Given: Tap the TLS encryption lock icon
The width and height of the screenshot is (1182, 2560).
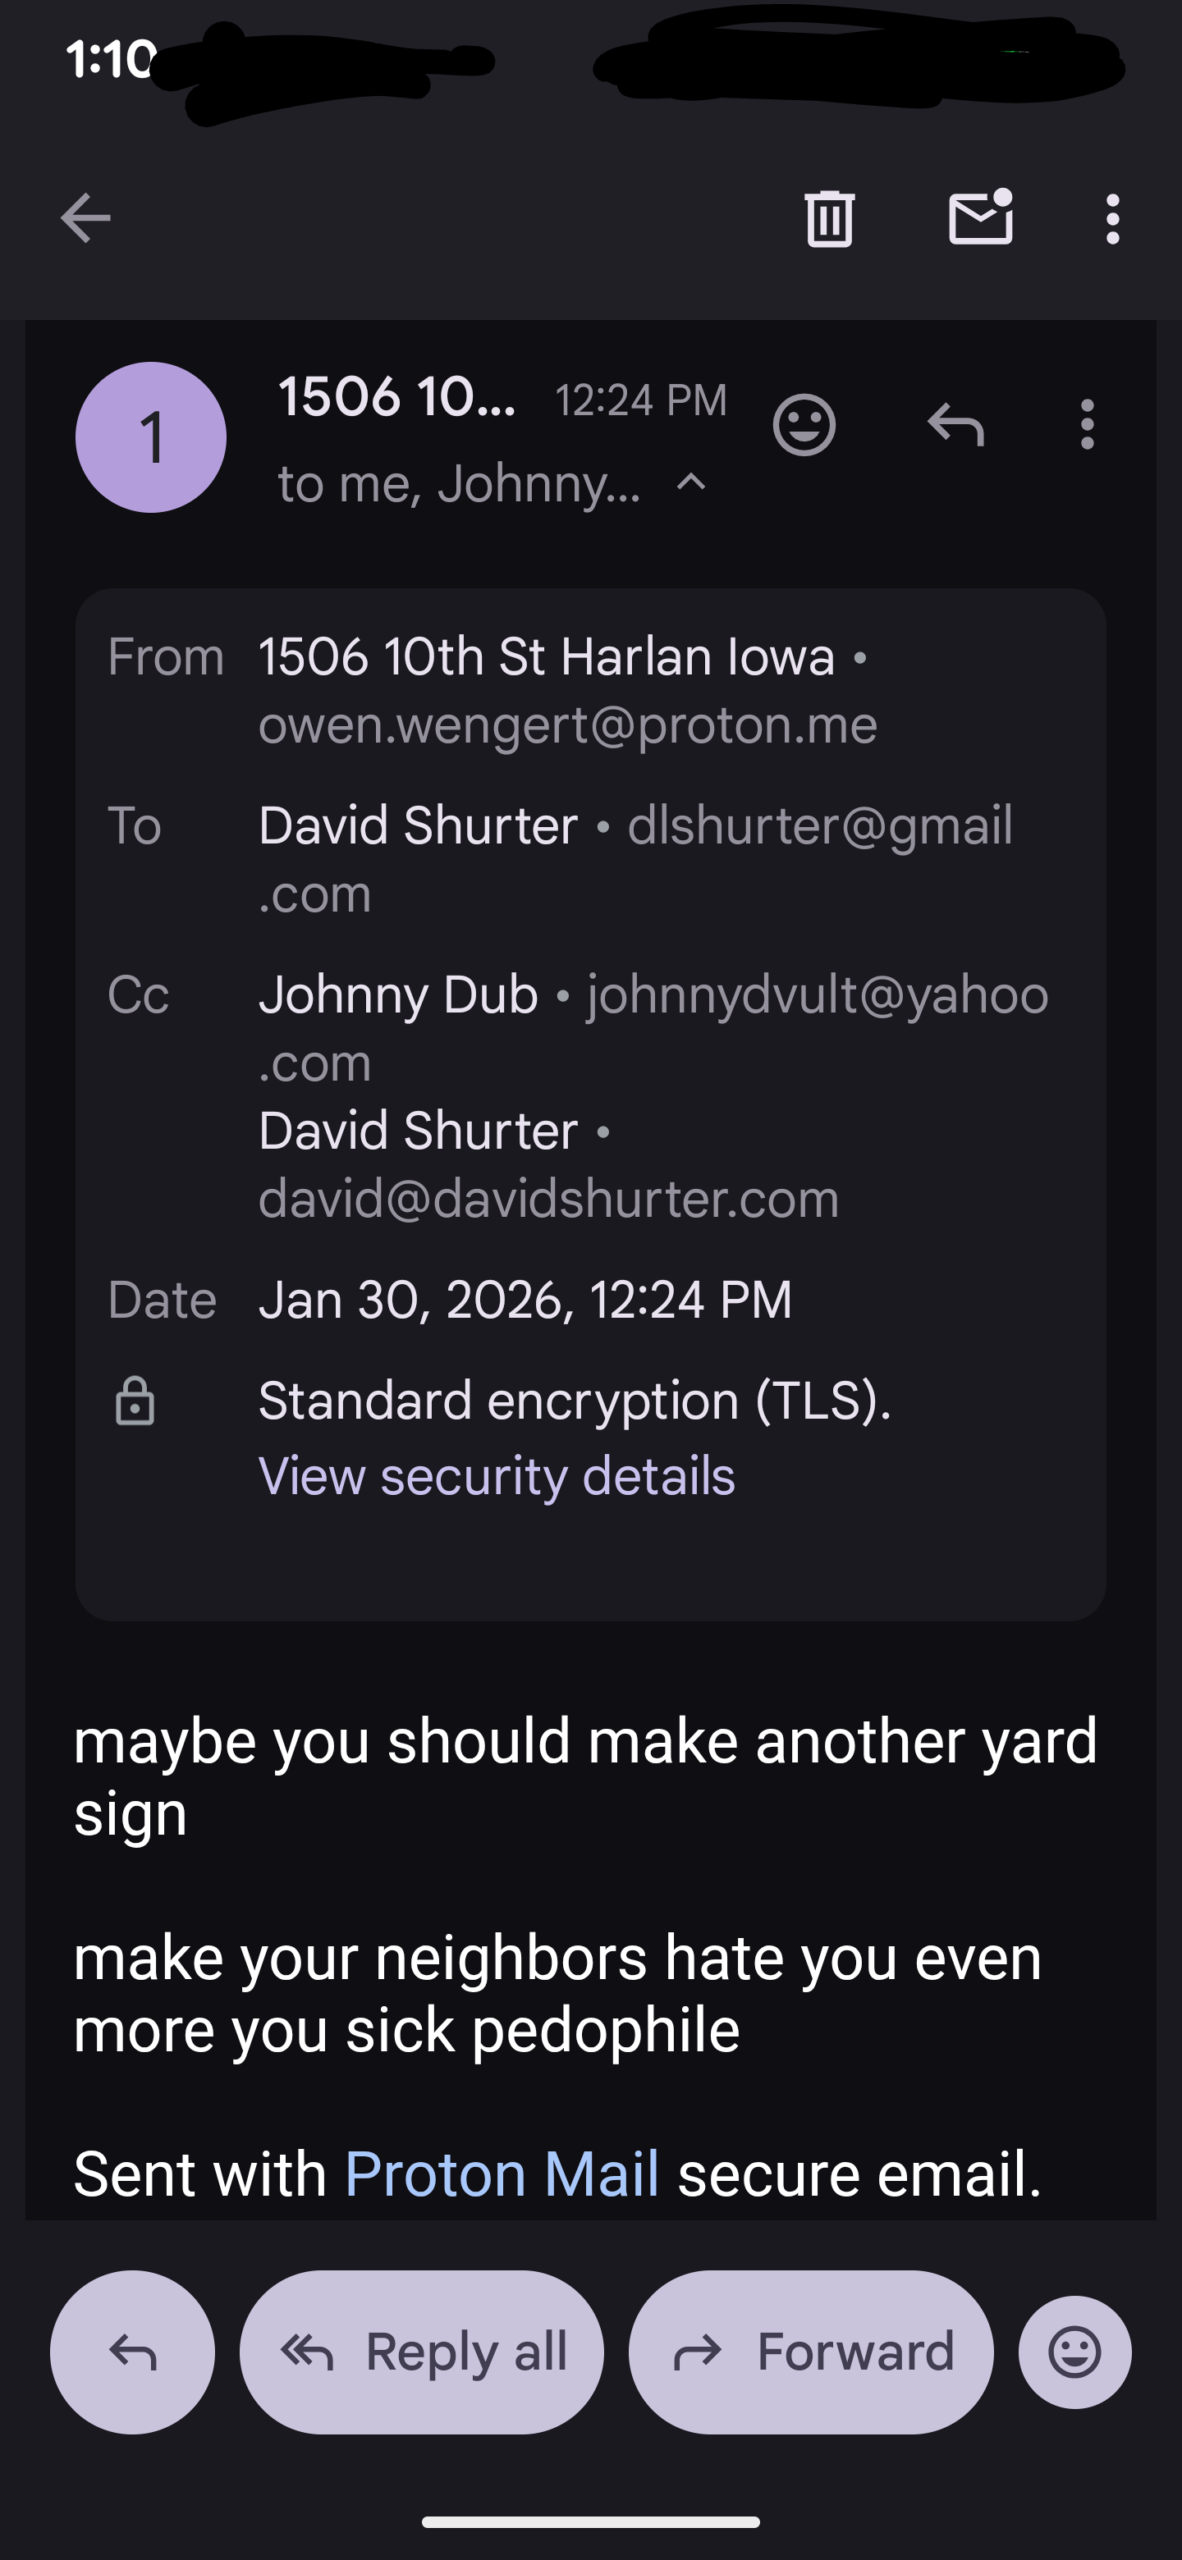Looking at the screenshot, I should [135, 1400].
